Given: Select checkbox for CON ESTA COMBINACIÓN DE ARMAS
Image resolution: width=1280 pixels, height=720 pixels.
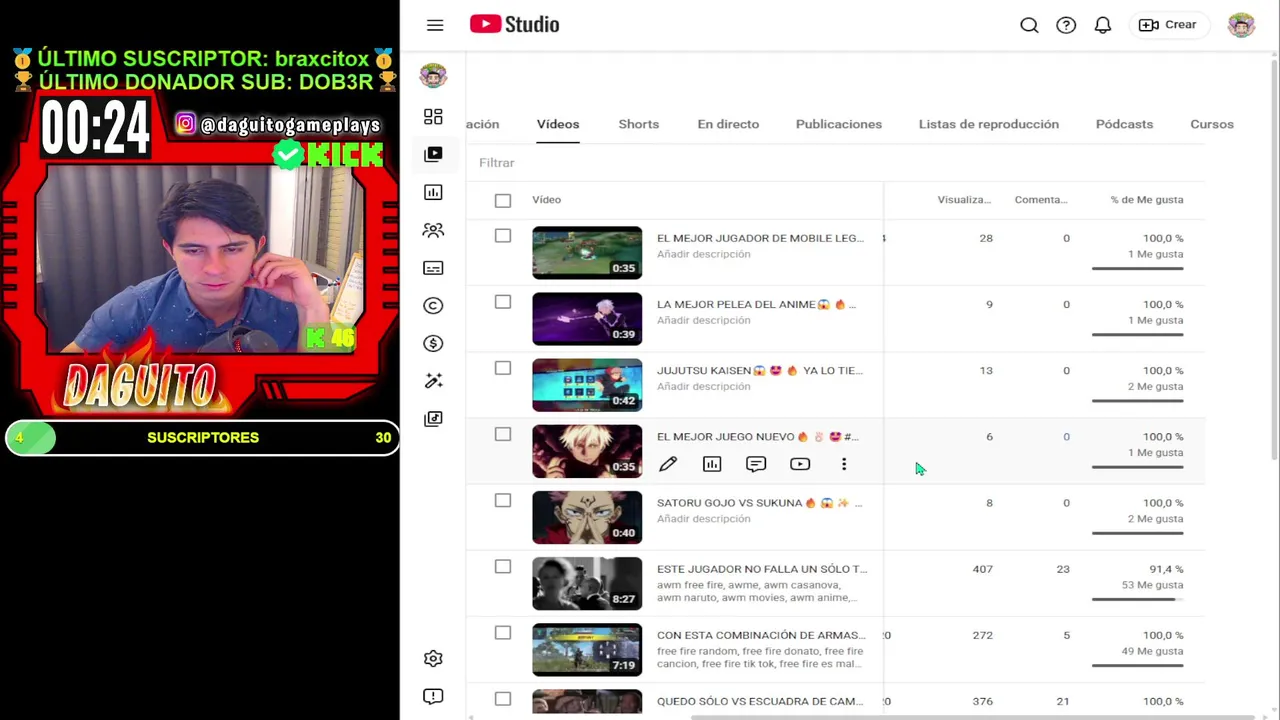Looking at the screenshot, I should pos(503,633).
